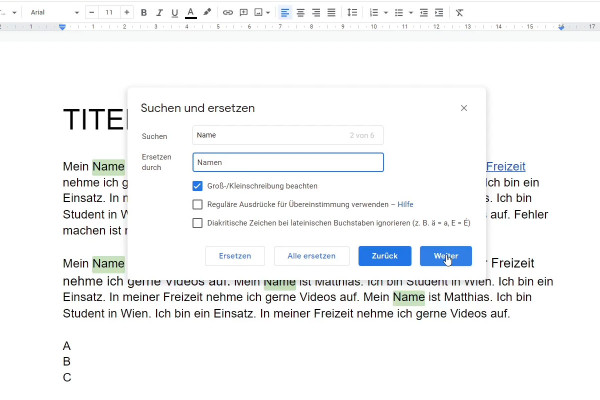Screen dimensions: 600x400
Task: Click the Ersetzen durch field containing Namen
Action: [x=288, y=162]
